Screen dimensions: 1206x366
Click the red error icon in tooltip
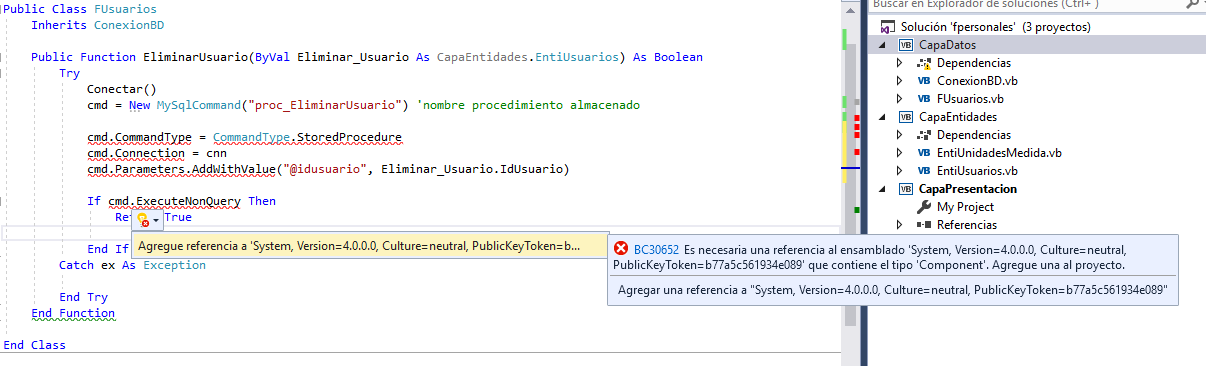621,248
